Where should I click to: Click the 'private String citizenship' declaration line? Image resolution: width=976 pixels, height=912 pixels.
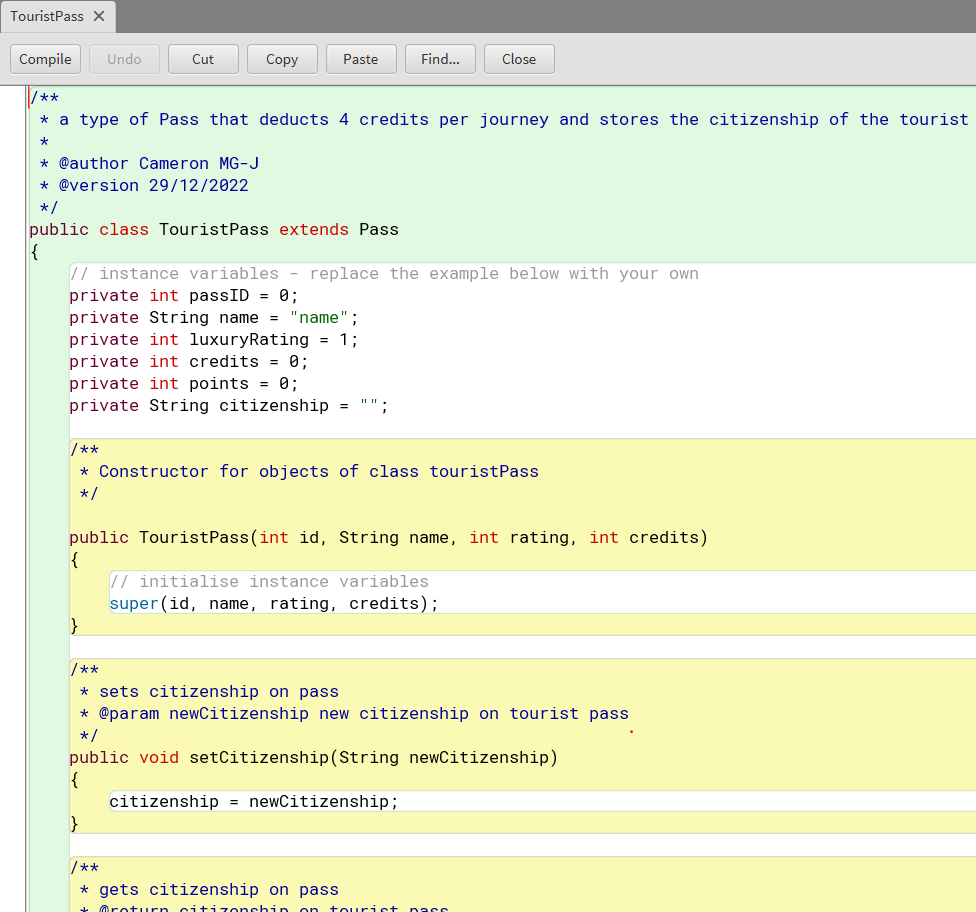pos(229,405)
